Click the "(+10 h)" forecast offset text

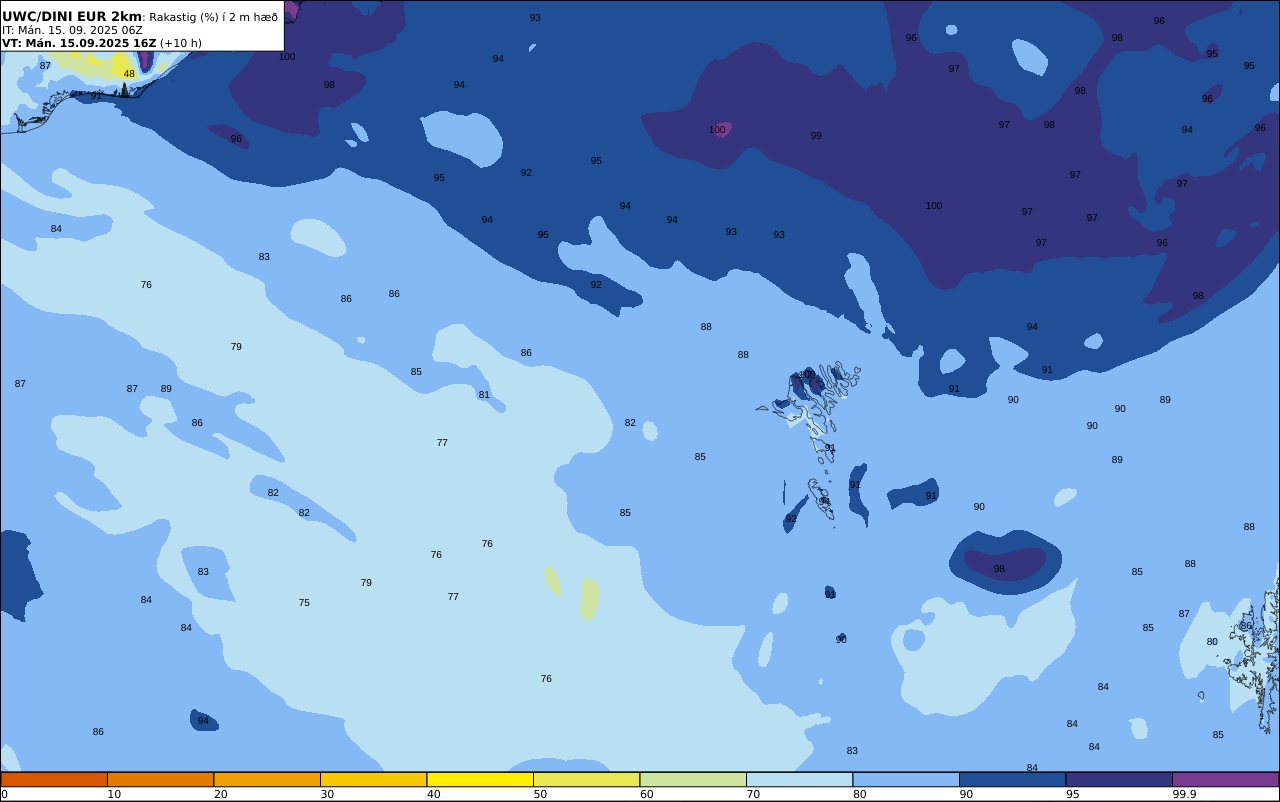pyautogui.click(x=181, y=43)
